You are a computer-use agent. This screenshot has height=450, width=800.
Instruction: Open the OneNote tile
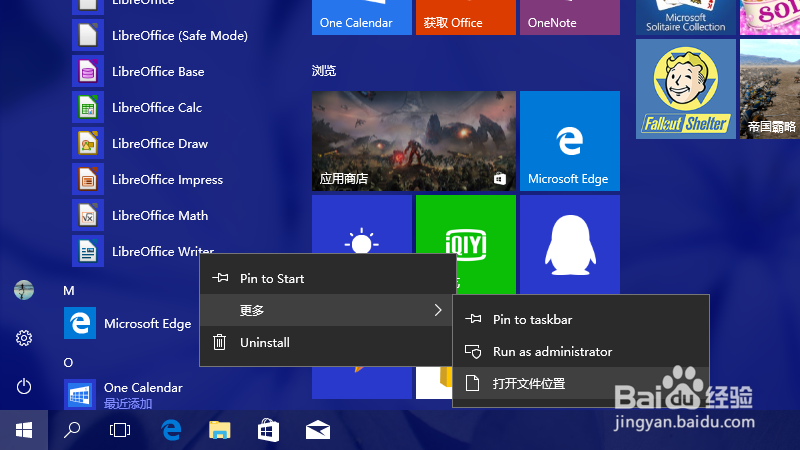(x=570, y=17)
